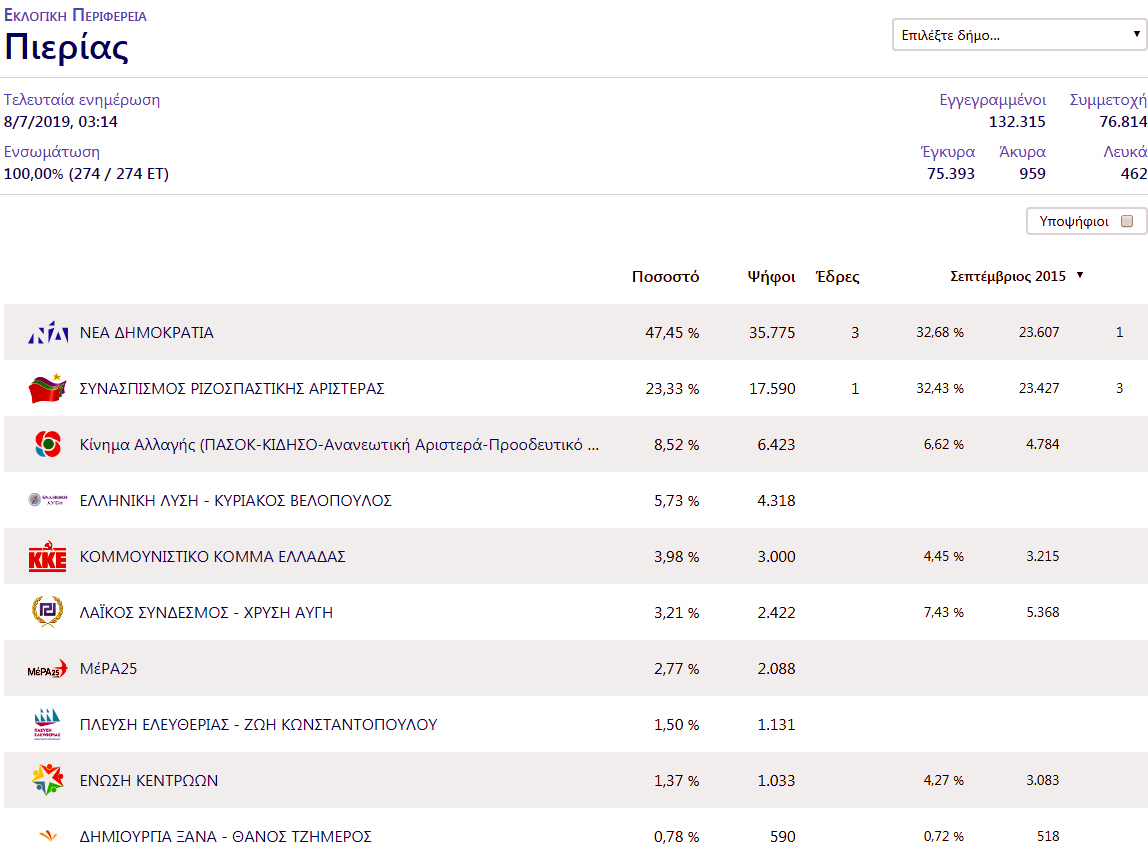Select the ΕΝΩΣΗ ΚΕΝΤΡΩΩΝ party name
1148x861 pixels.
click(149, 780)
